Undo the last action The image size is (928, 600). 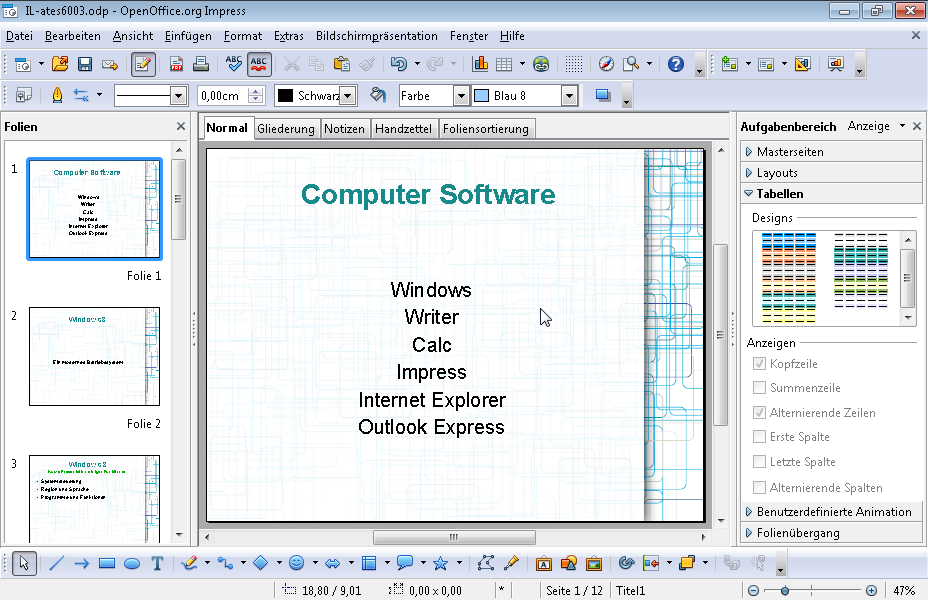399,64
